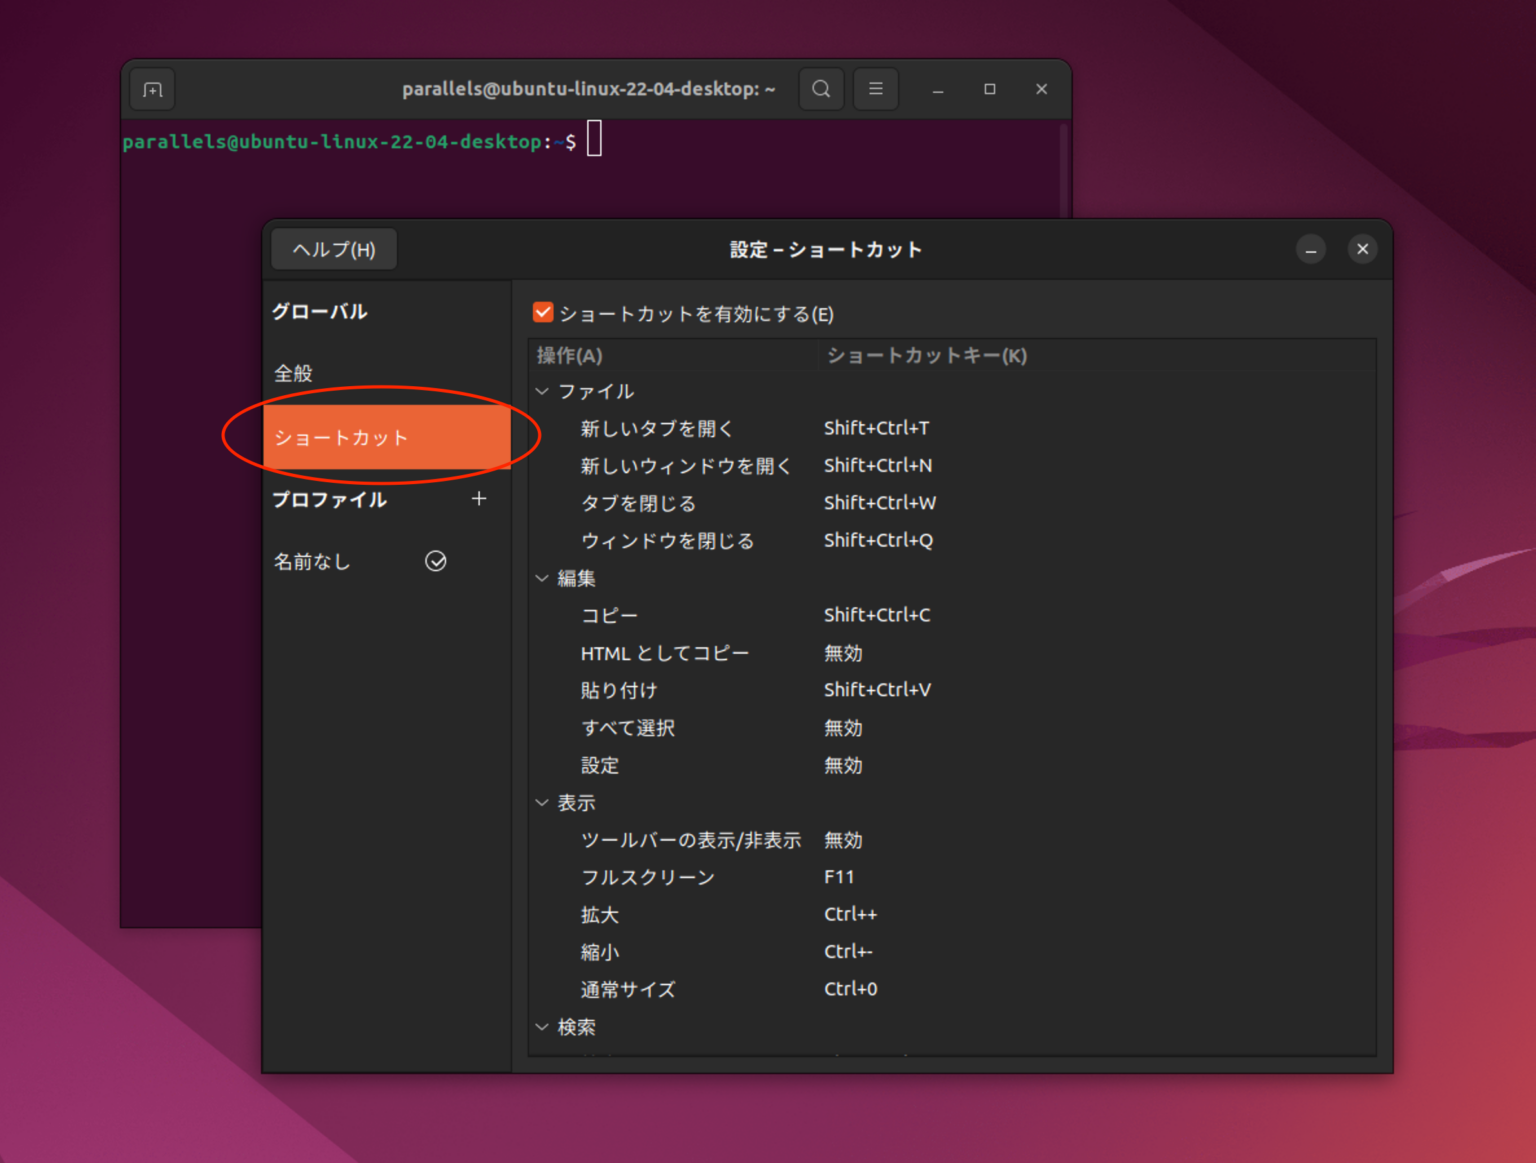Click the Shift+Ctrl+V shortcut cell
Screen dimensions: 1536x1163
click(x=877, y=690)
